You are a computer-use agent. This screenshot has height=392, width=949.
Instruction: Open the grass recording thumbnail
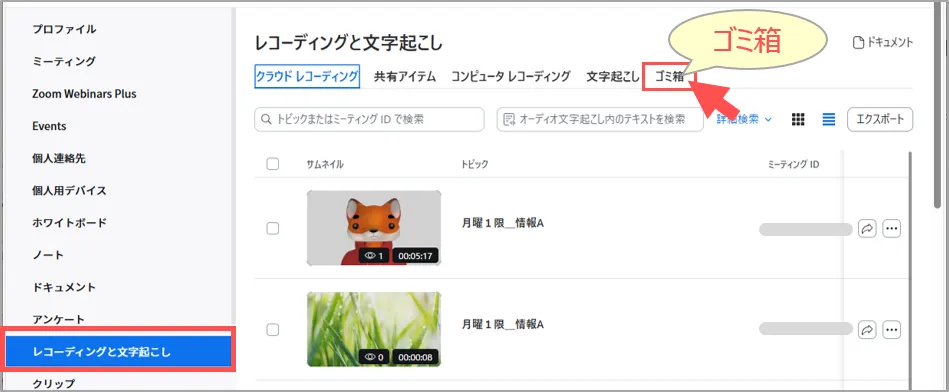[374, 329]
